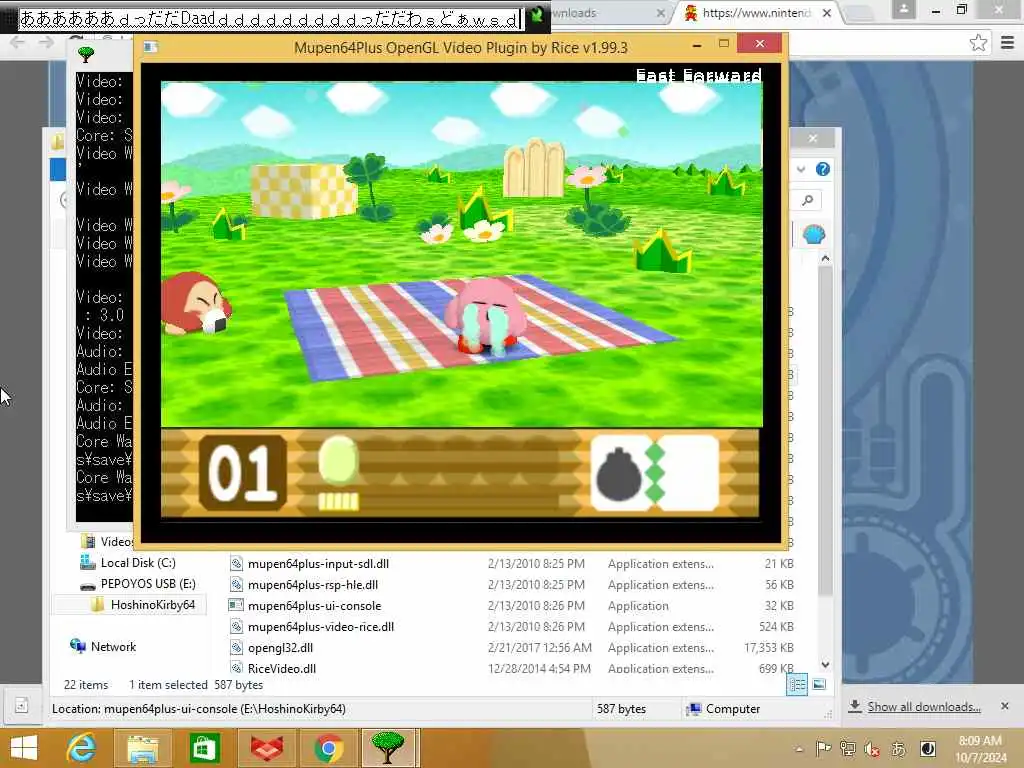Image resolution: width=1024 pixels, height=768 pixels.
Task: Switch to the nintendo.com Chrome tab
Action: coord(756,12)
